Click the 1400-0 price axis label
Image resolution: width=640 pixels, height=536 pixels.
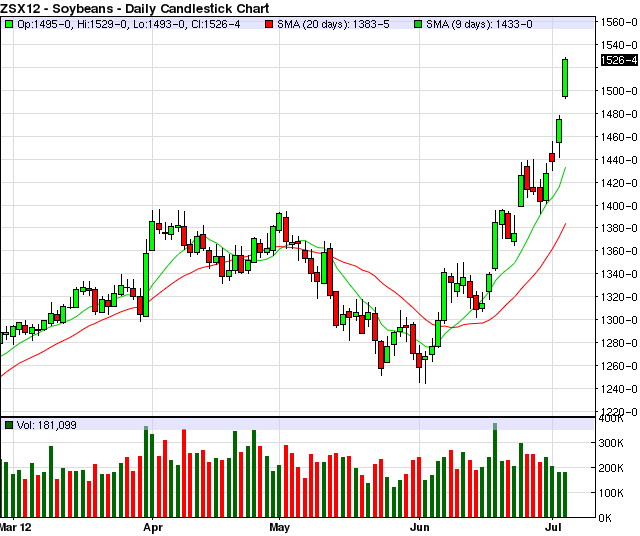(x=619, y=206)
